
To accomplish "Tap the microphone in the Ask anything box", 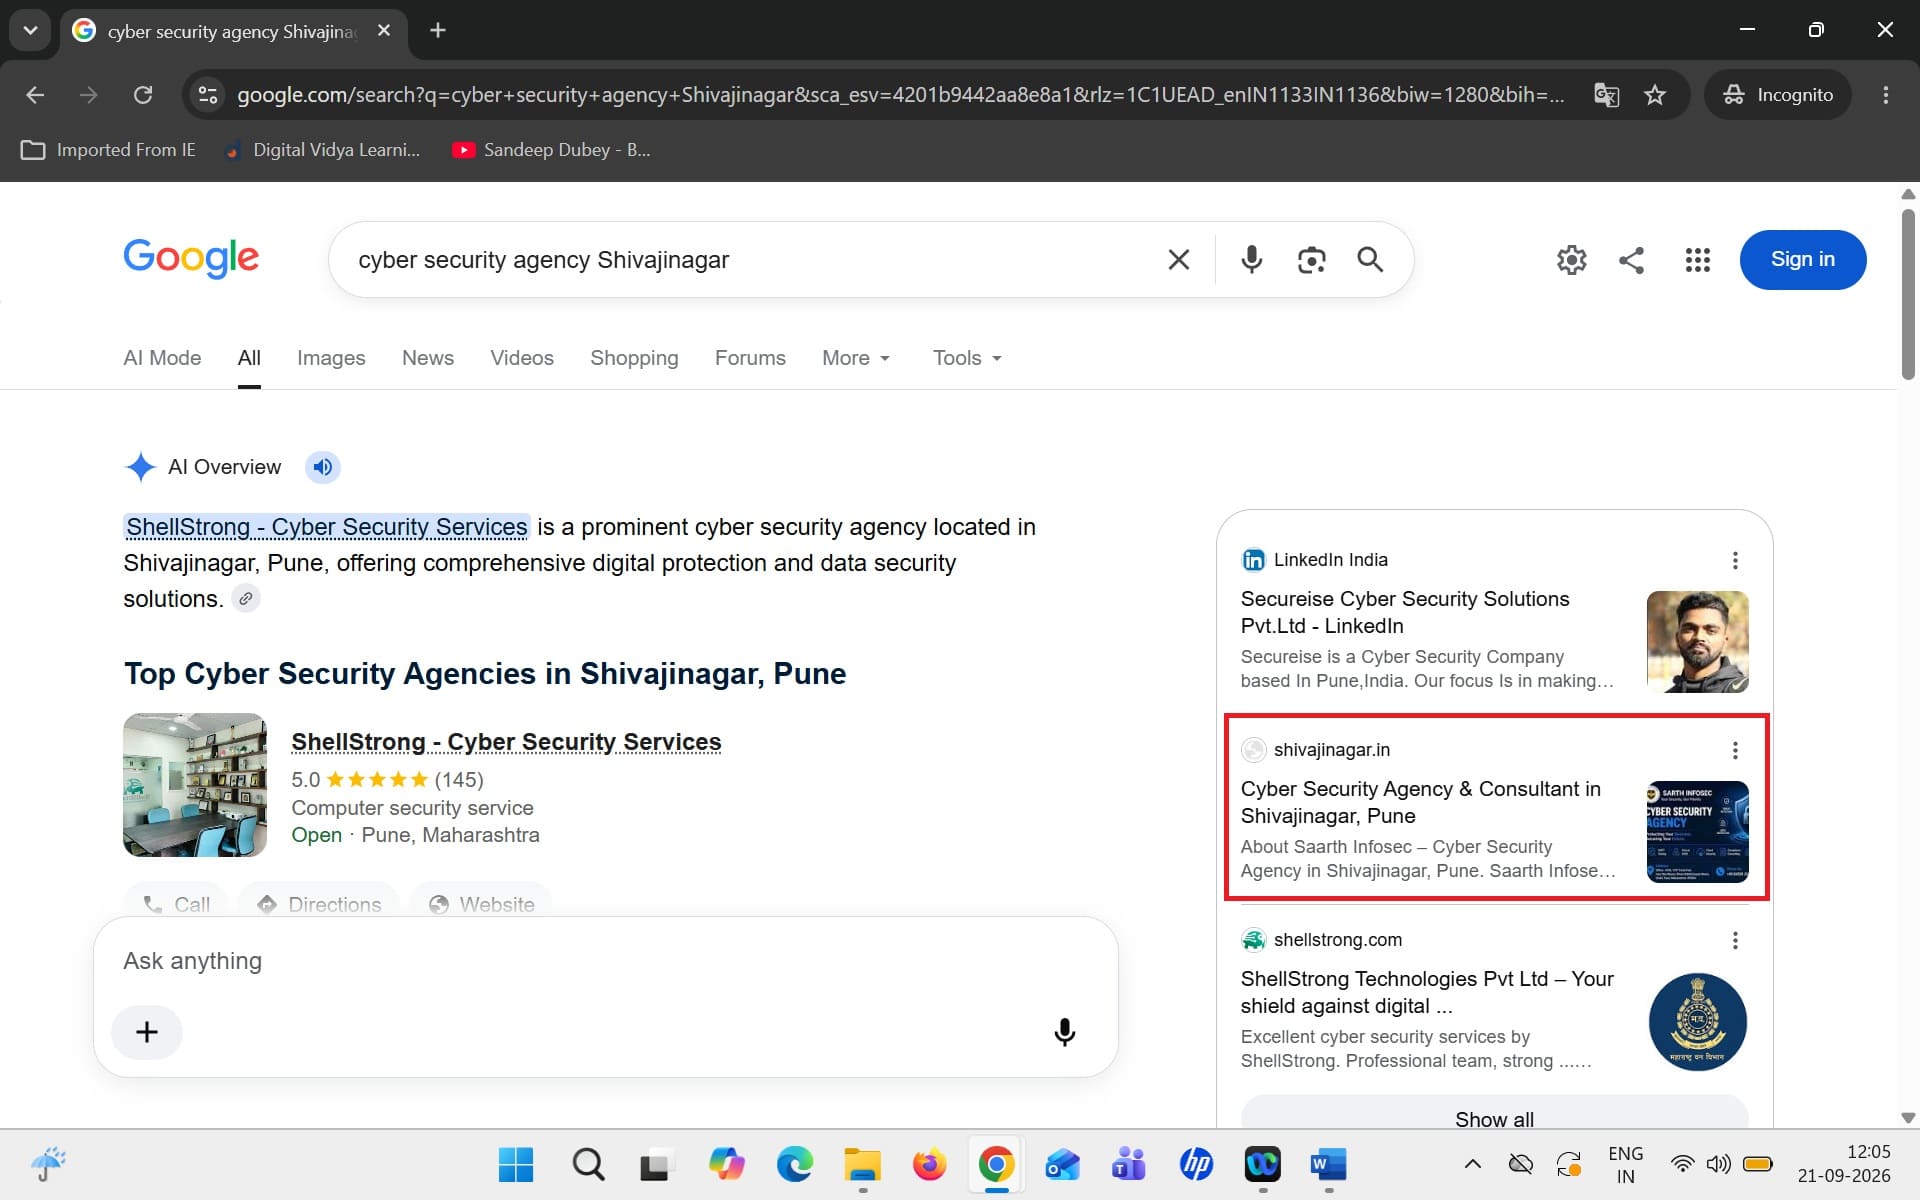I will [x=1064, y=1032].
